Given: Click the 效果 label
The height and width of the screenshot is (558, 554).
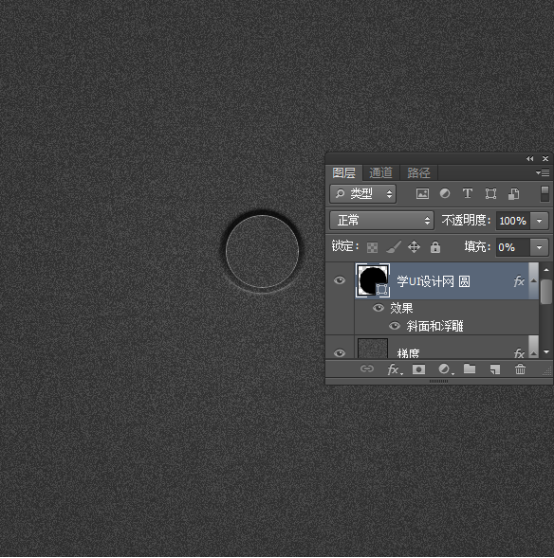Looking at the screenshot, I should tap(402, 308).
